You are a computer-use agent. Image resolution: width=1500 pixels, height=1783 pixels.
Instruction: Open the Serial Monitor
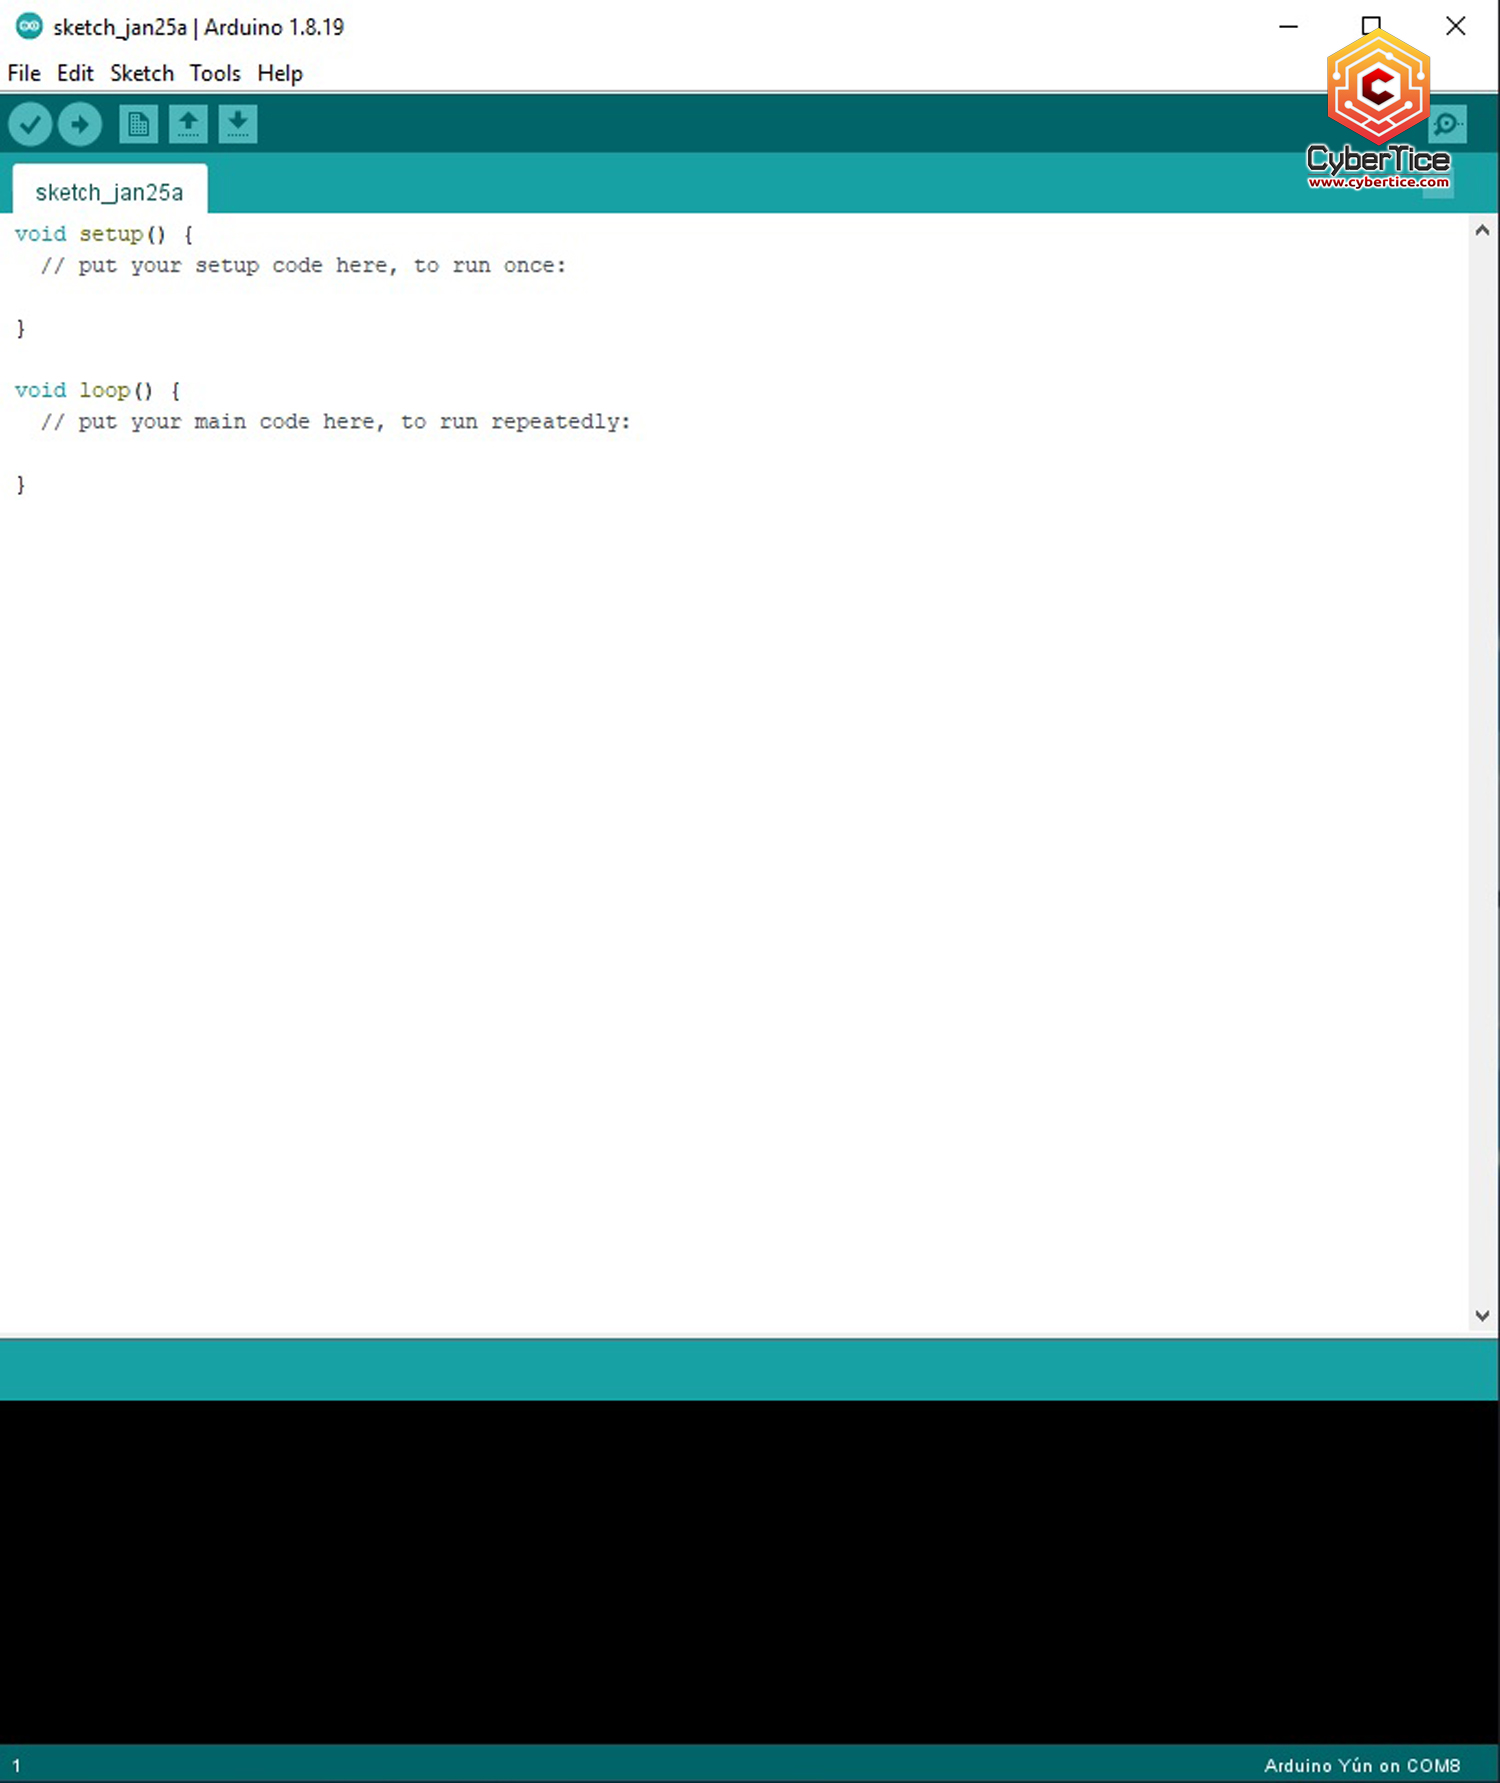click(1447, 125)
